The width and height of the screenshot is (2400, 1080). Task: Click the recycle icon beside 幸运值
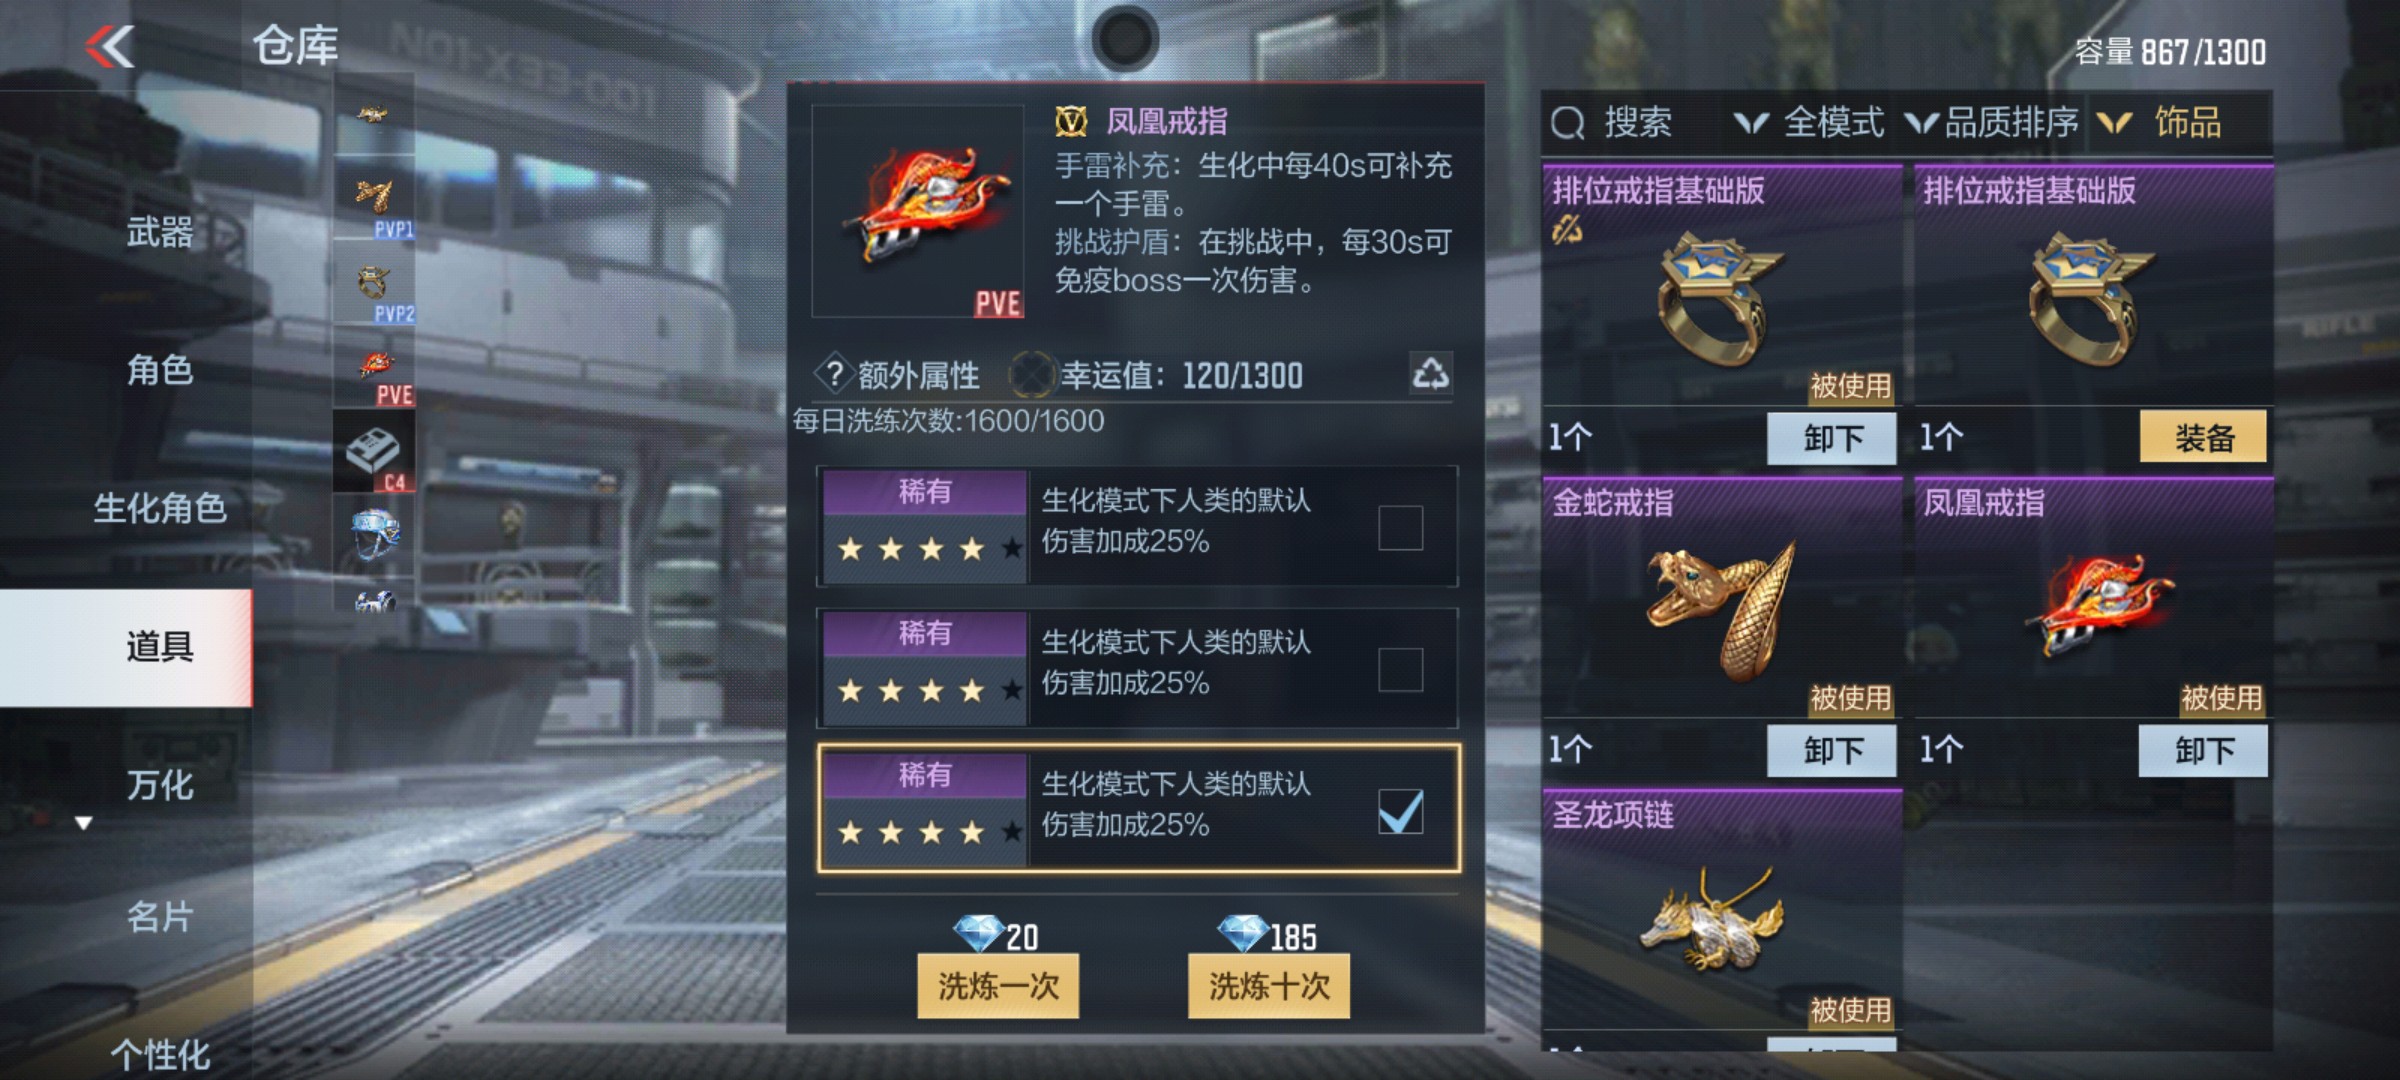click(1430, 373)
